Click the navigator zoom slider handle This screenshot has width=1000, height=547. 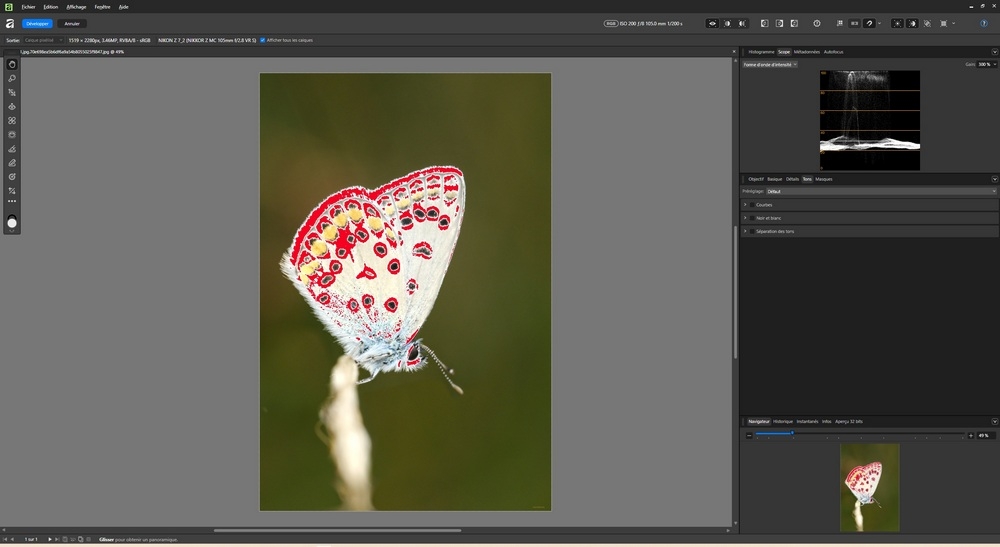pos(792,434)
